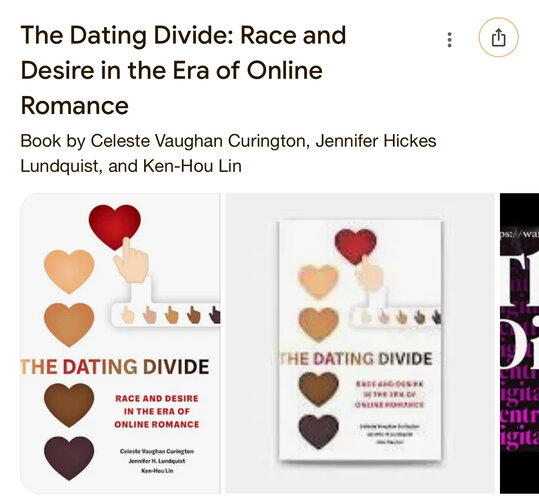Image resolution: width=539 pixels, height=500 pixels.
Task: Select the medium-brown skin tone hand emoji
Action: point(194,315)
